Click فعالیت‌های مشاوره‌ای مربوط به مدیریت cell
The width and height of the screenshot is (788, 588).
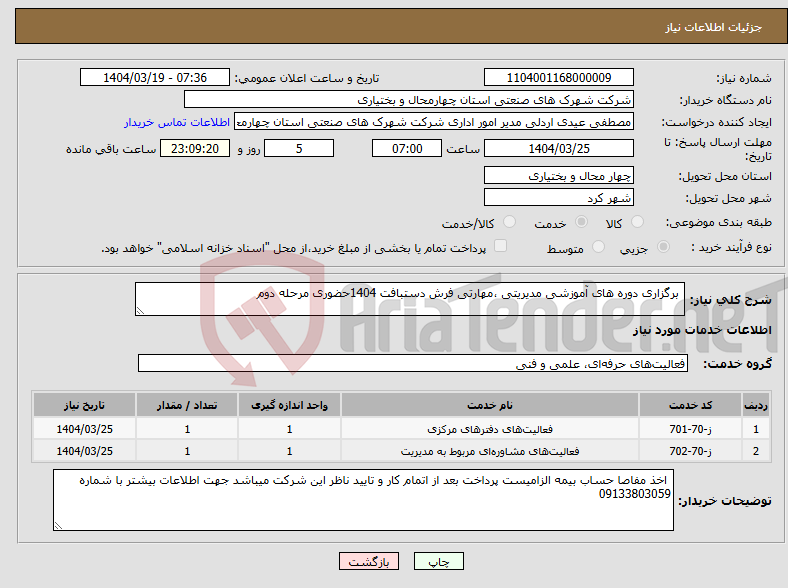(490, 451)
